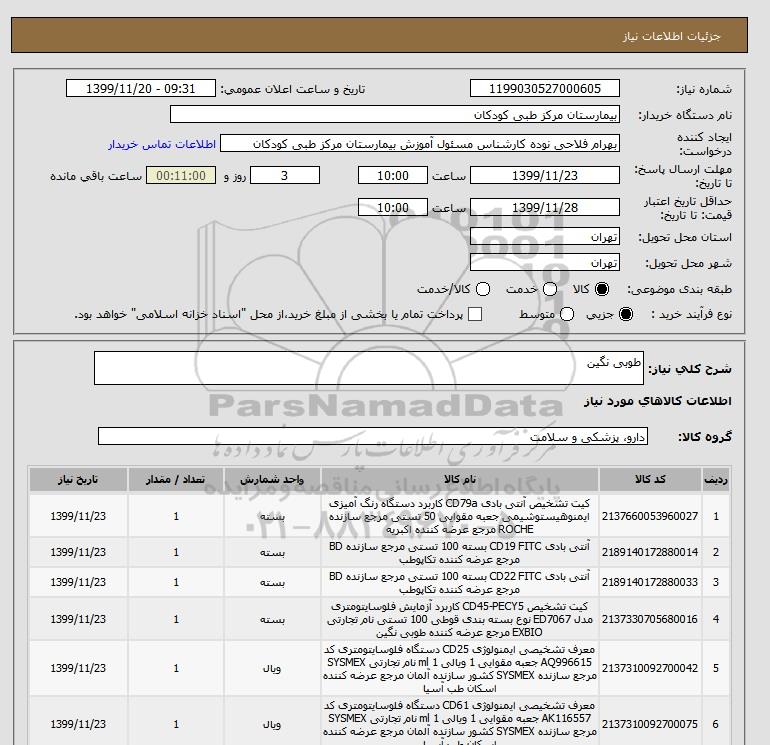Select the کالا/خدمت radio button
The image size is (770, 745).
(x=483, y=289)
